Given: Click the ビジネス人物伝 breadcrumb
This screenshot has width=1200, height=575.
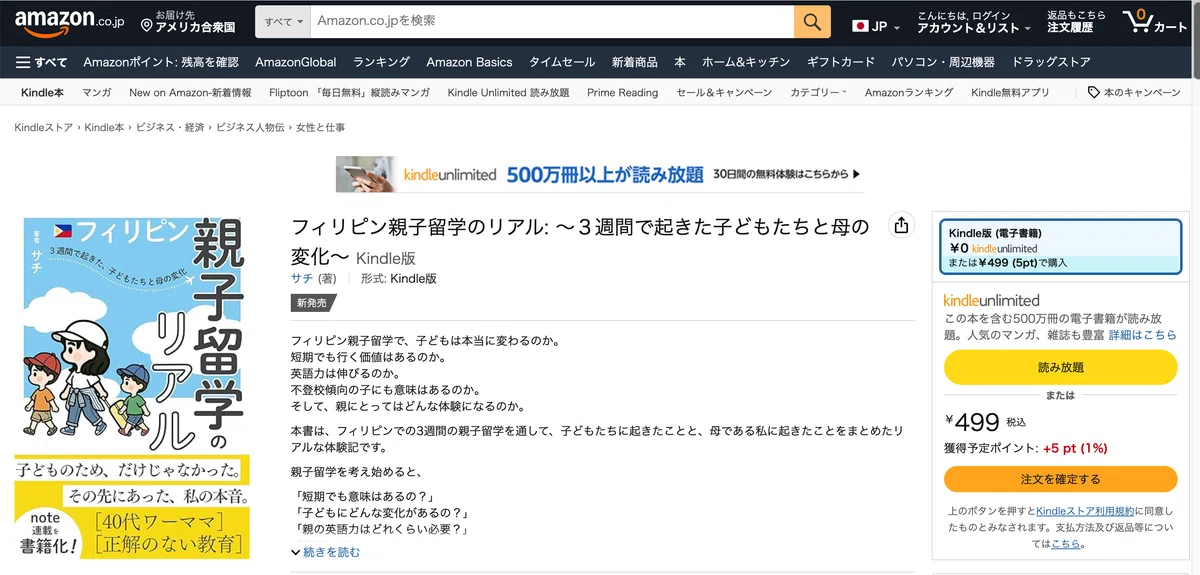Looking at the screenshot, I should (x=250, y=128).
